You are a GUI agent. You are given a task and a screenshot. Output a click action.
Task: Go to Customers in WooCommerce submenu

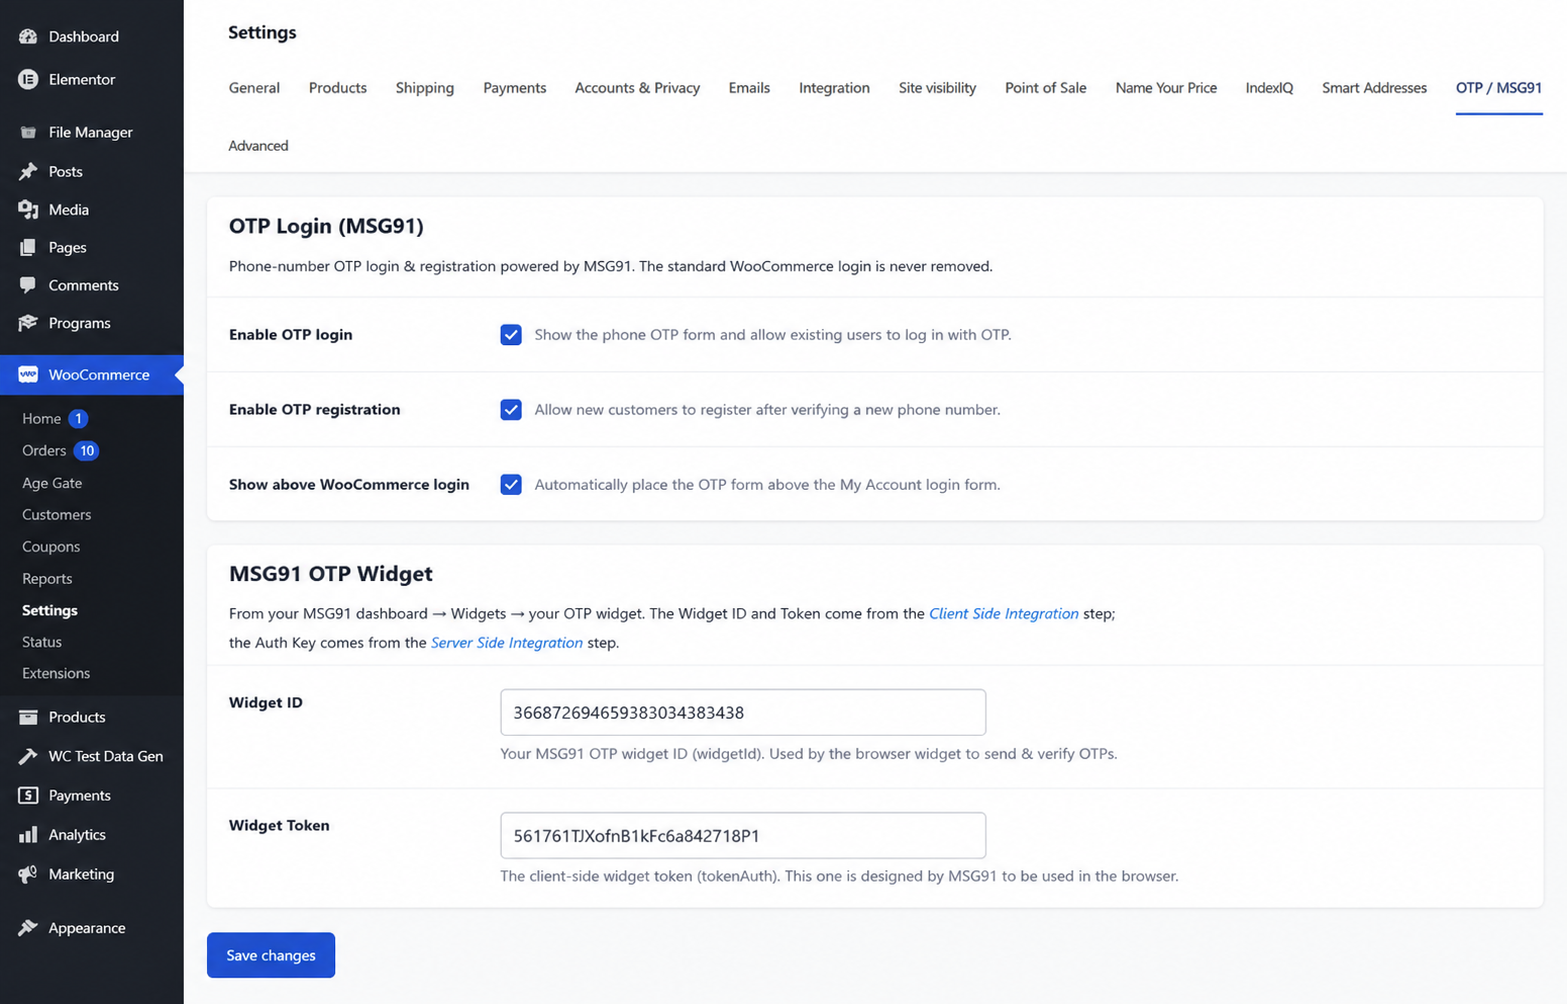pyautogui.click(x=56, y=515)
